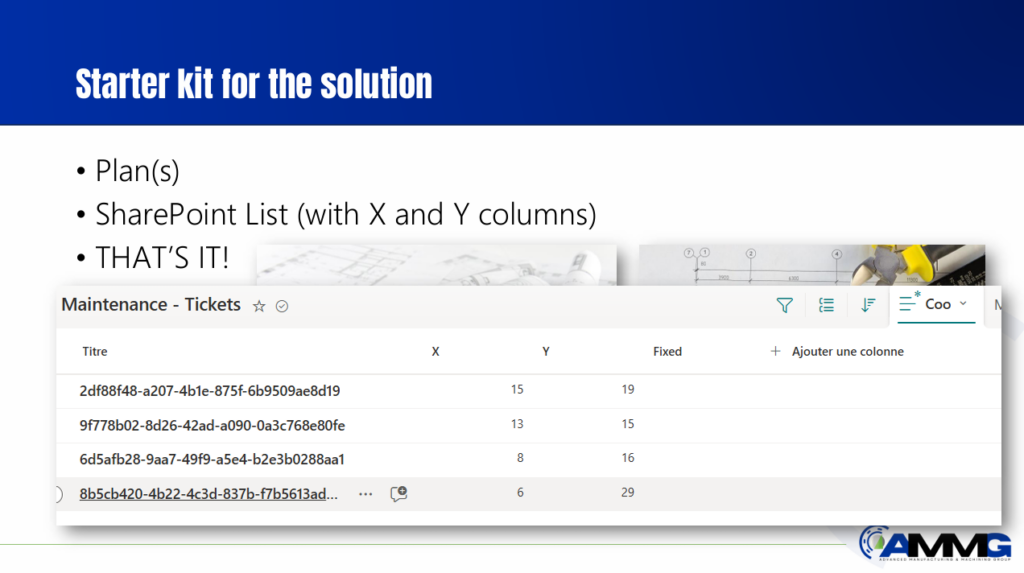Click the status checkmark icon beside list title
The image size is (1024, 573).
coord(282,306)
